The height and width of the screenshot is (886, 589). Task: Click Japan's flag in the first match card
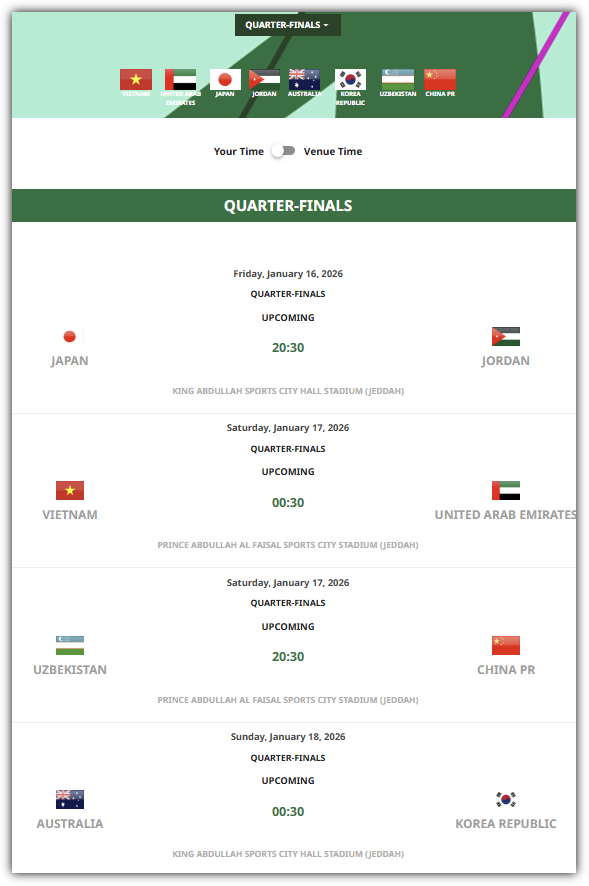pos(69,336)
